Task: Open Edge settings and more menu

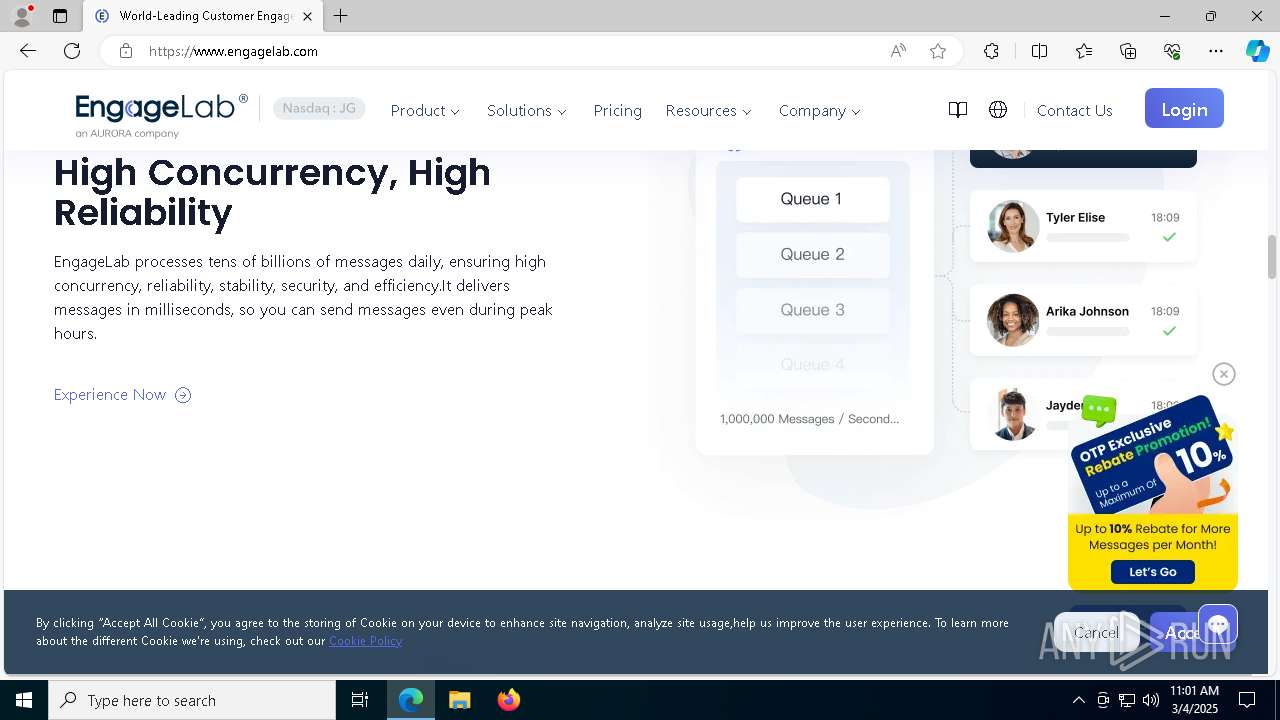Action: 1216,51
